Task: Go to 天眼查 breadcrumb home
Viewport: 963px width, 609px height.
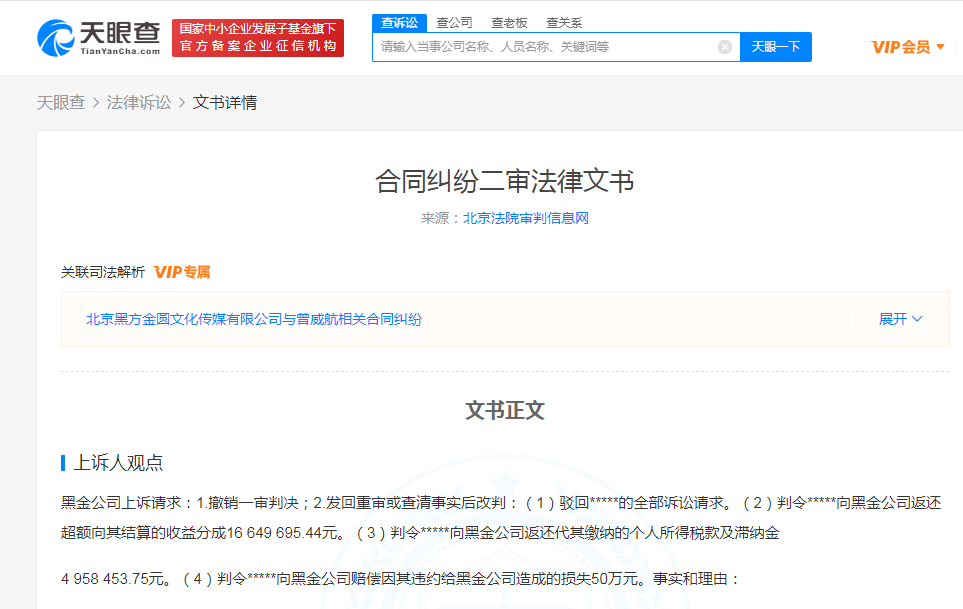Action: point(61,103)
